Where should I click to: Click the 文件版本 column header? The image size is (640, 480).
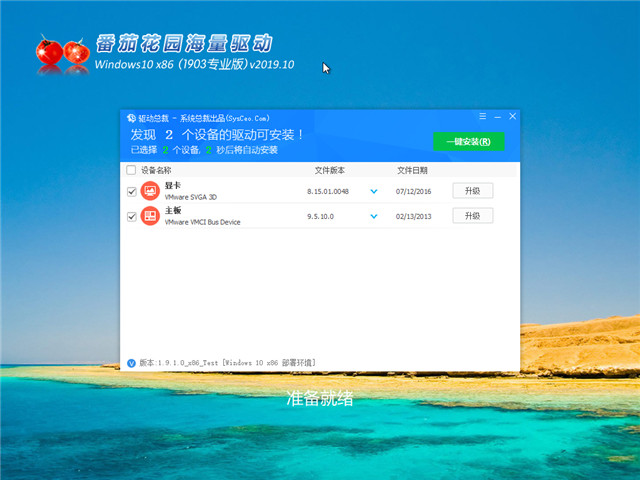(329, 170)
